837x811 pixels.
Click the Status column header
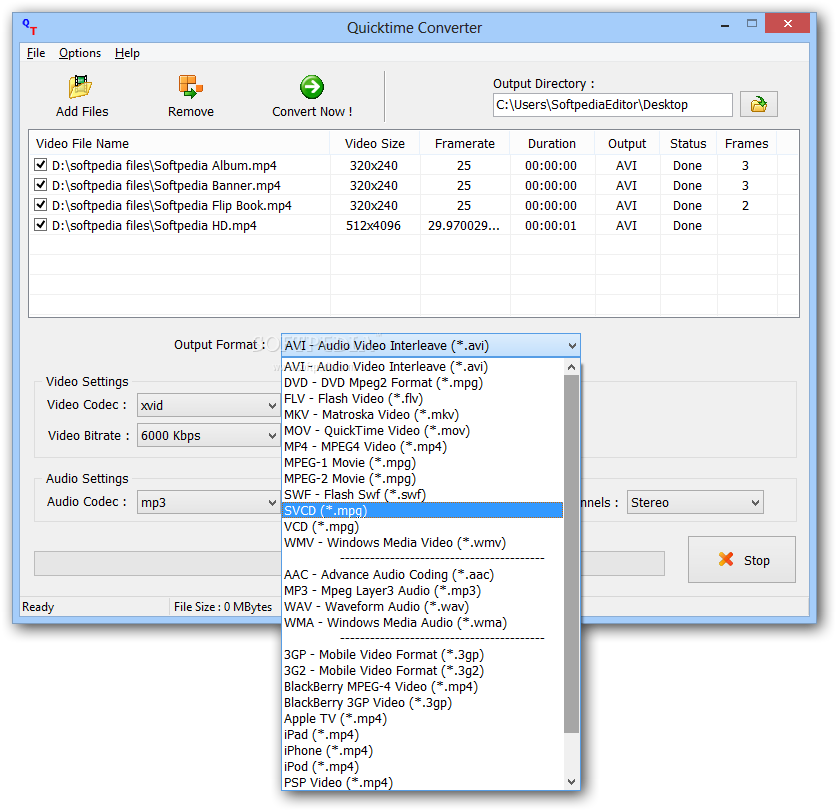point(688,144)
